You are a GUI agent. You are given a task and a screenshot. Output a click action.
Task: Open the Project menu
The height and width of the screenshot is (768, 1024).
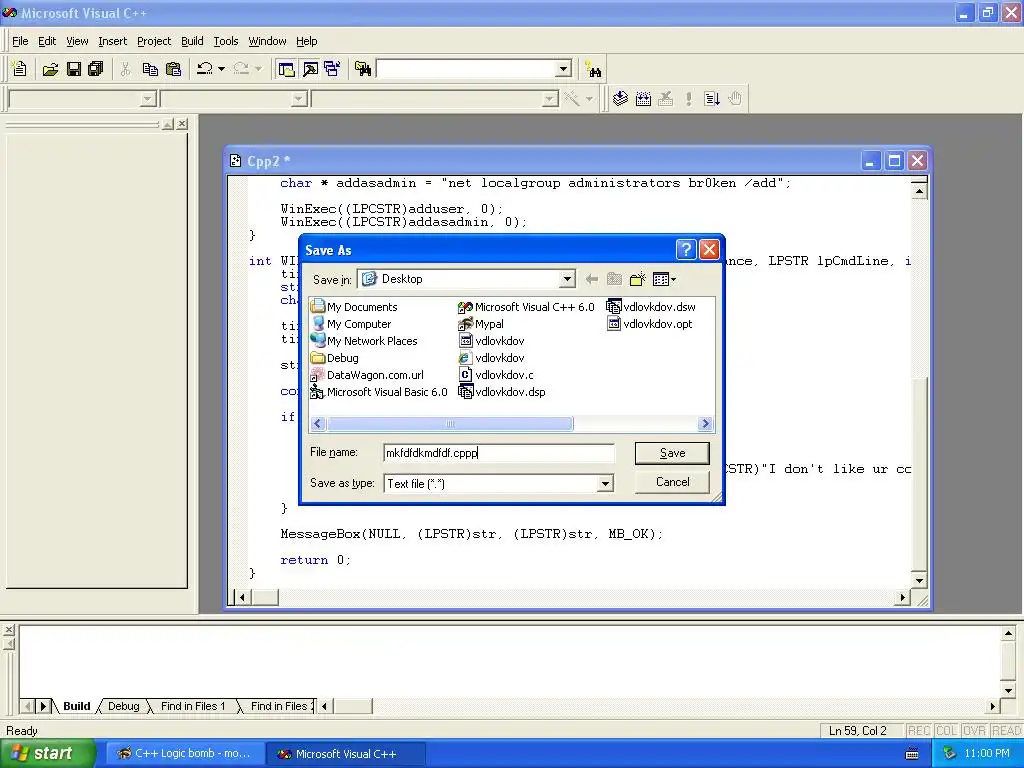click(153, 41)
